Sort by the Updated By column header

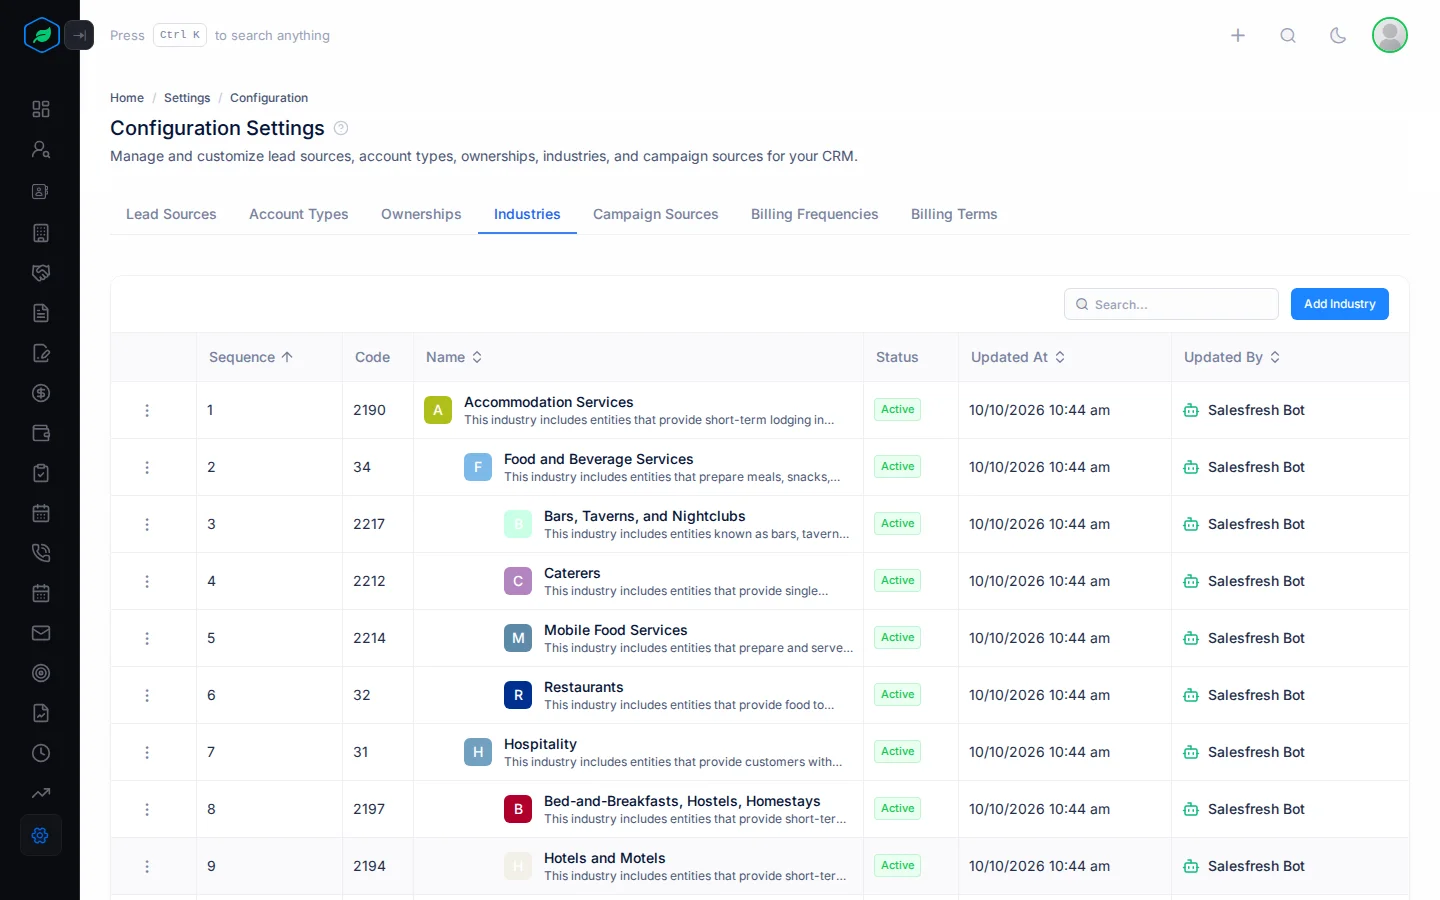point(1232,357)
